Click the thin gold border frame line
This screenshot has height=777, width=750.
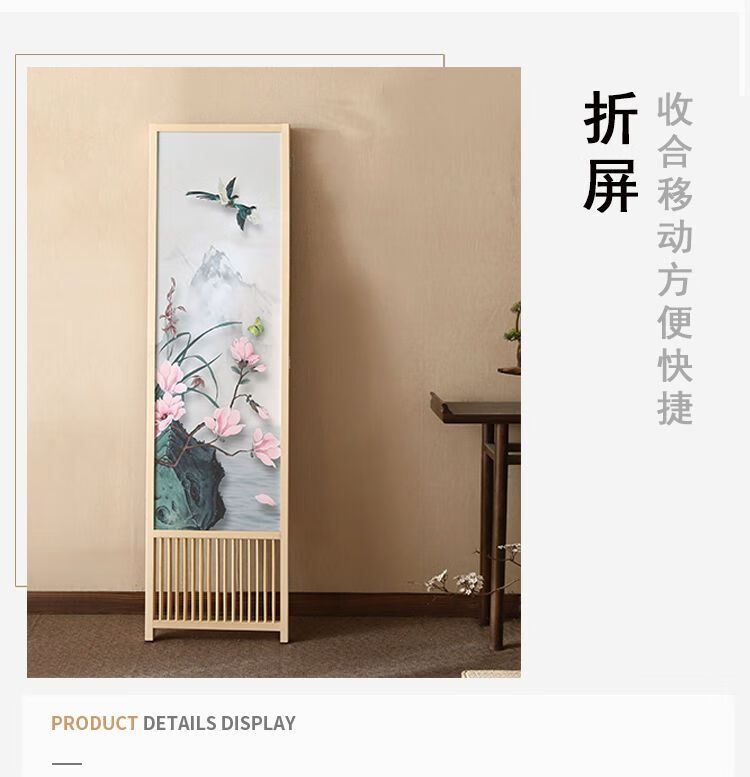[229, 55]
